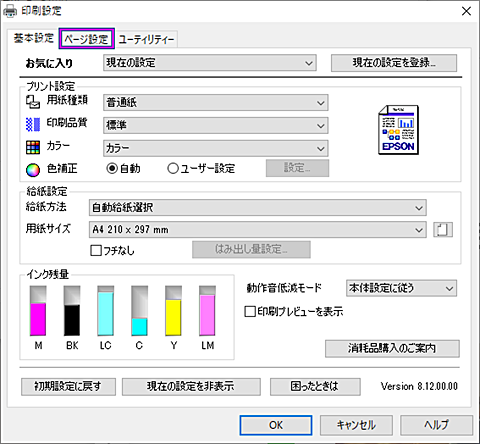This screenshot has height=444, width=480.
Task: Click the magenta (M) ink level bar
Action: pyautogui.click(x=38, y=311)
